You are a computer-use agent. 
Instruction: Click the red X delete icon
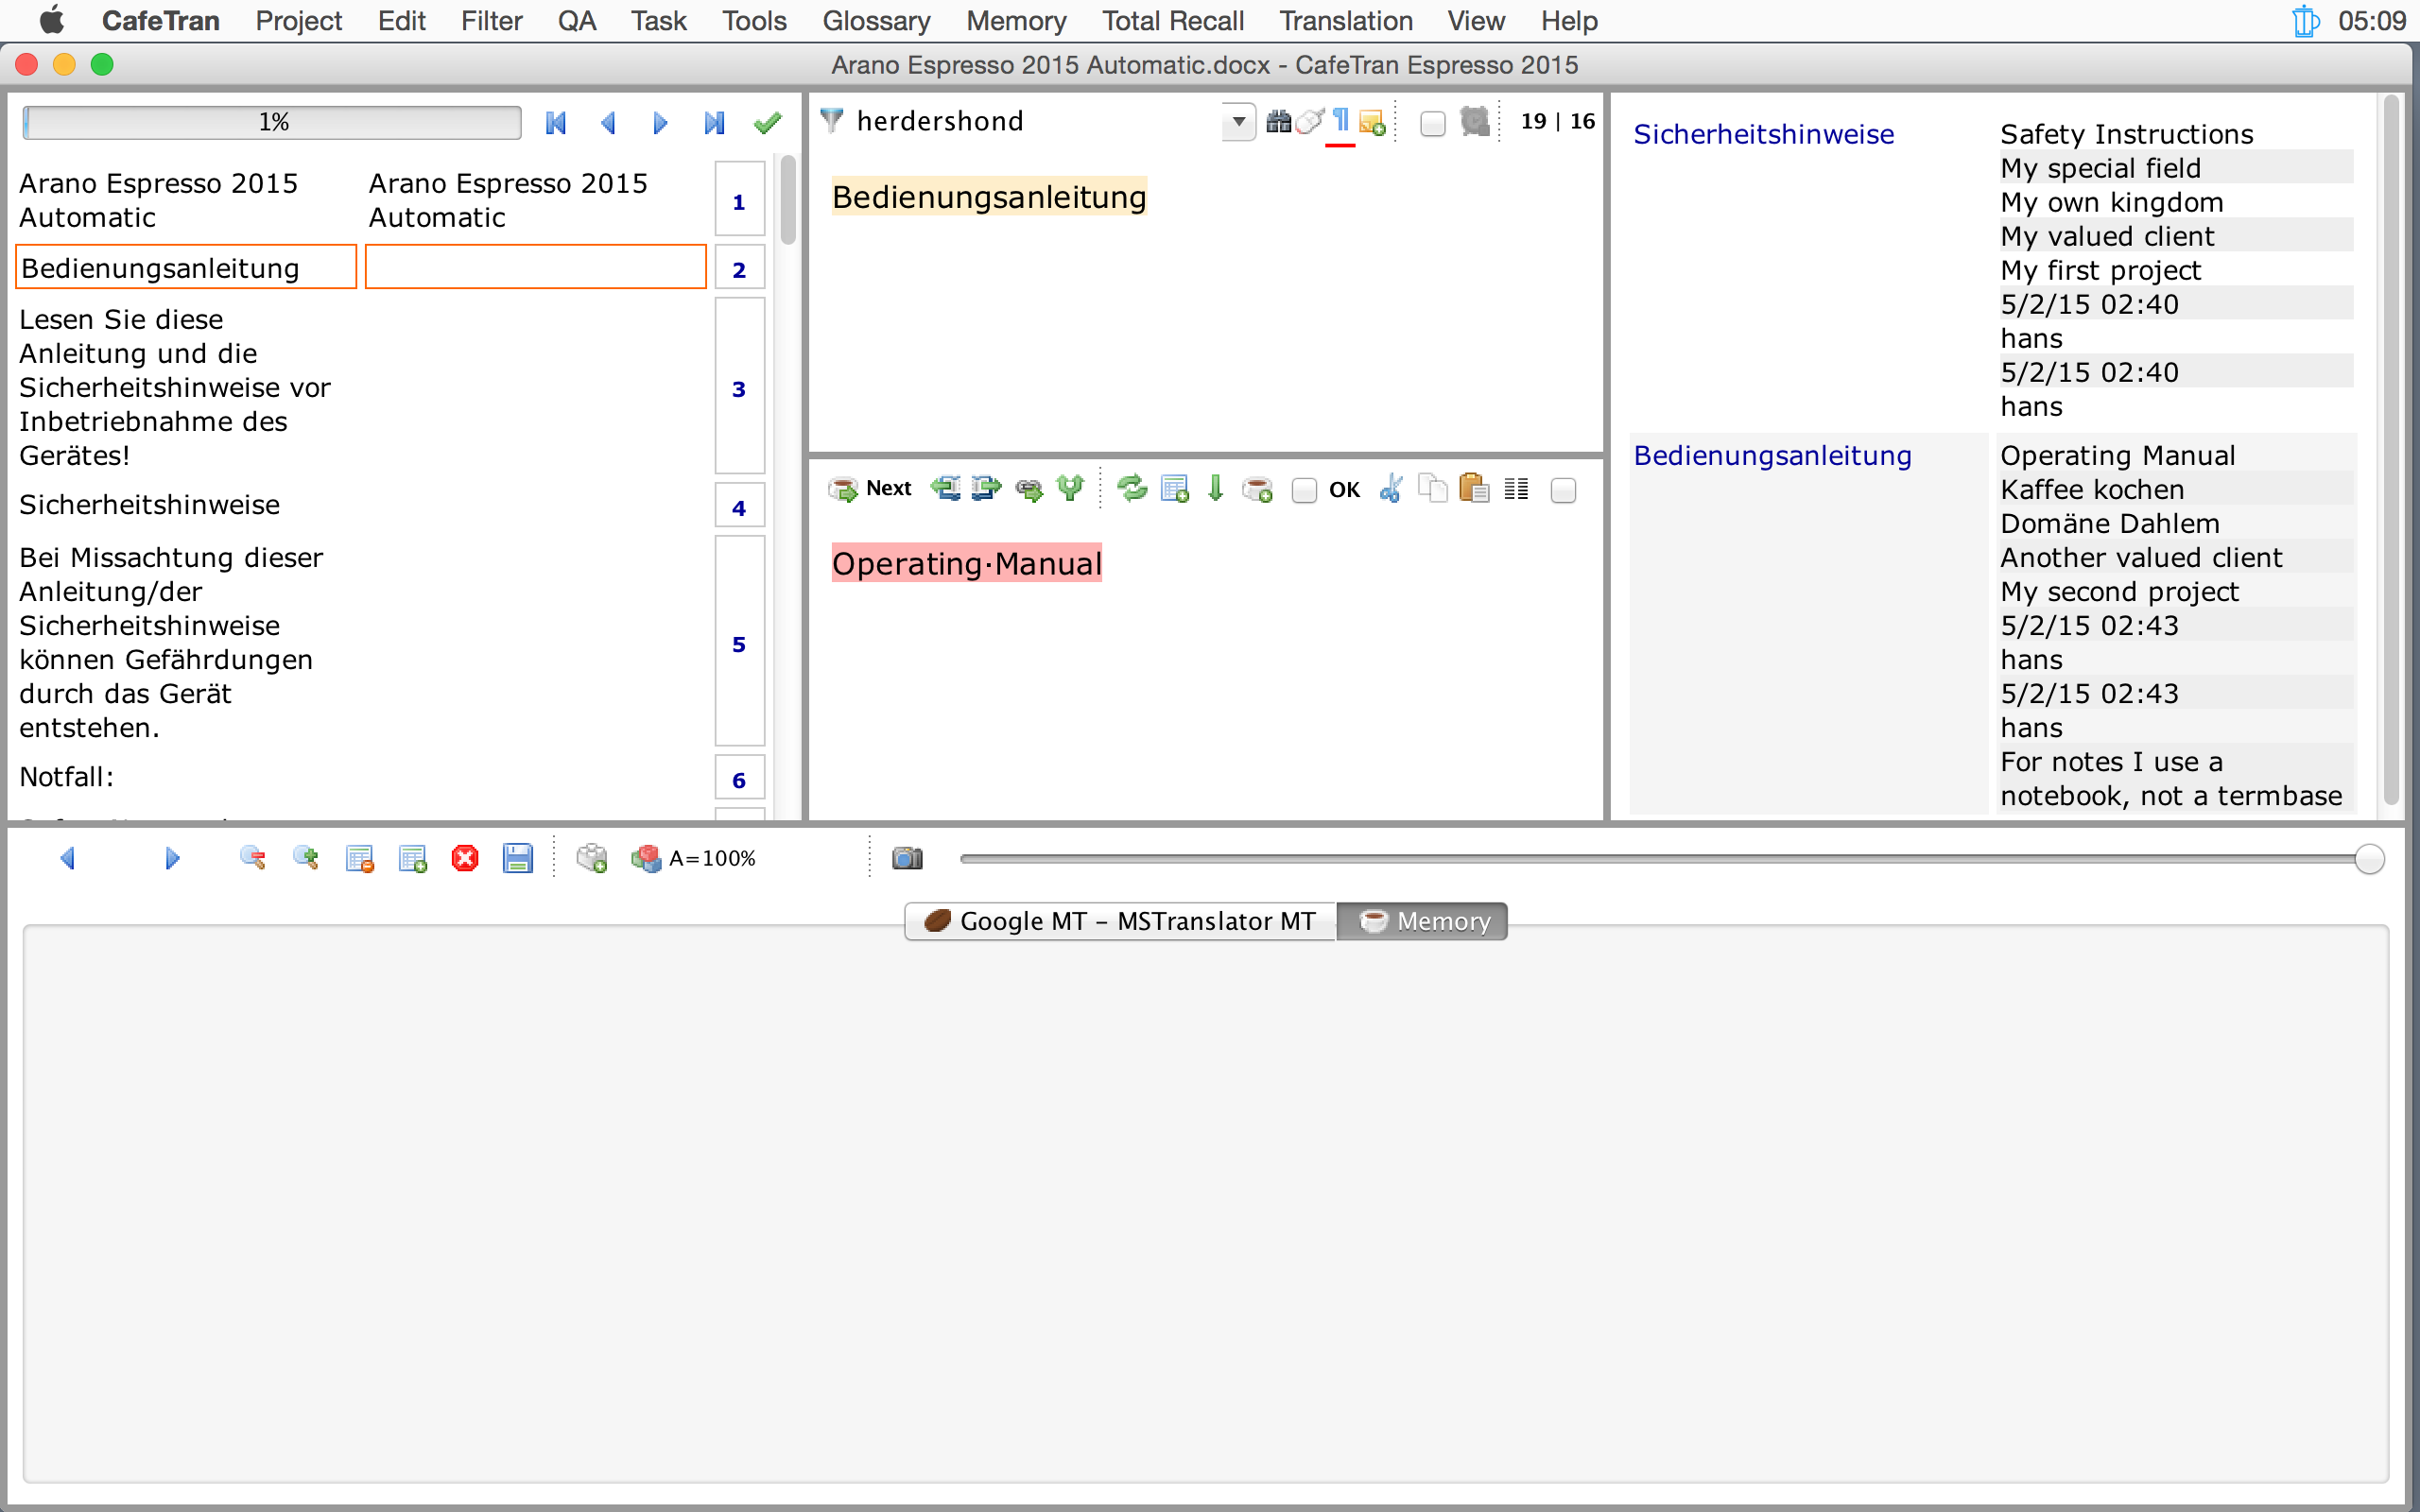point(465,858)
